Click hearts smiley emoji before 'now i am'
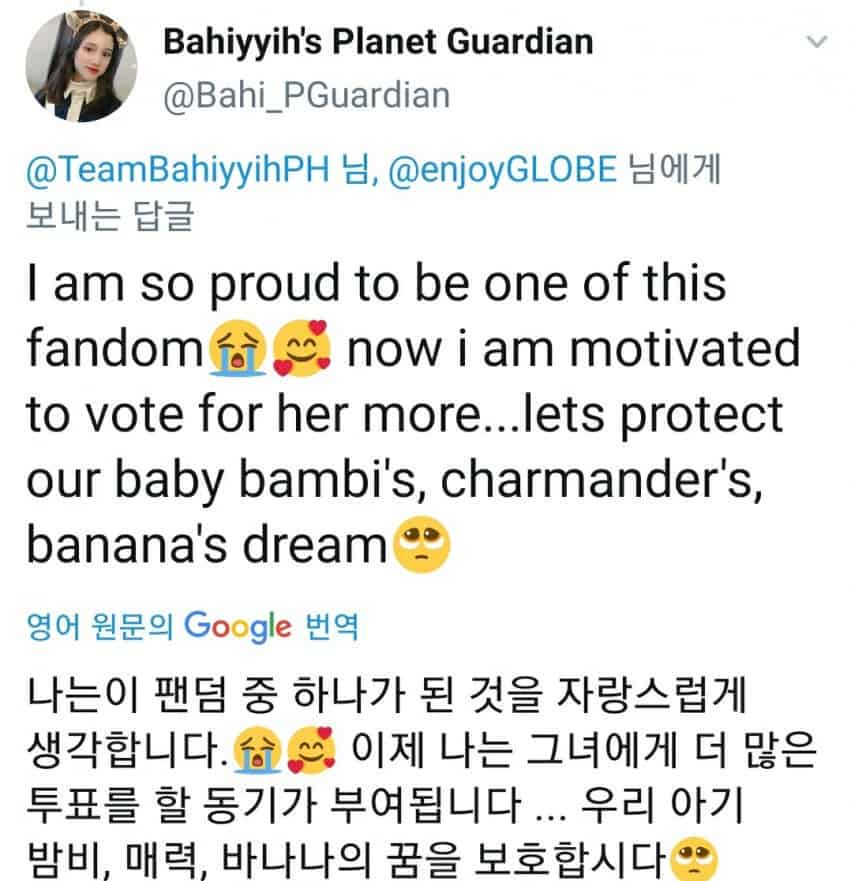 pyautogui.click(x=294, y=351)
